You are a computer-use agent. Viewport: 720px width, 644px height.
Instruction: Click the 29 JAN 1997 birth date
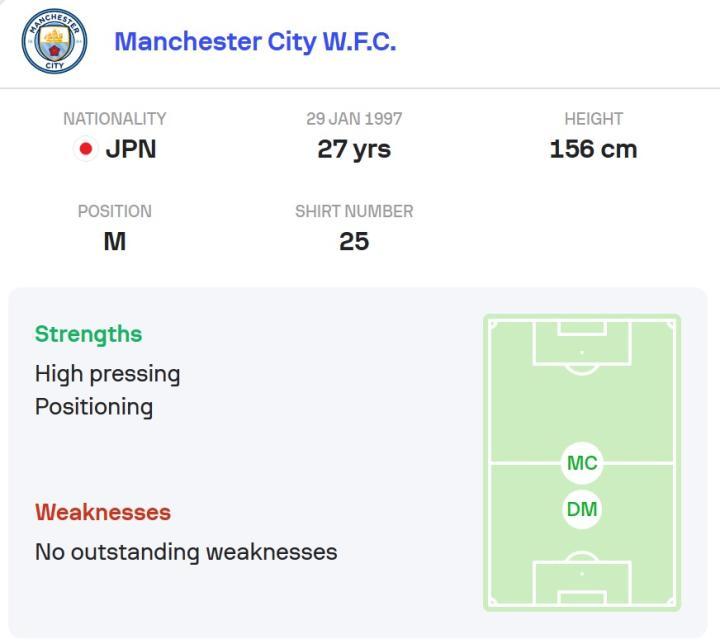354,118
